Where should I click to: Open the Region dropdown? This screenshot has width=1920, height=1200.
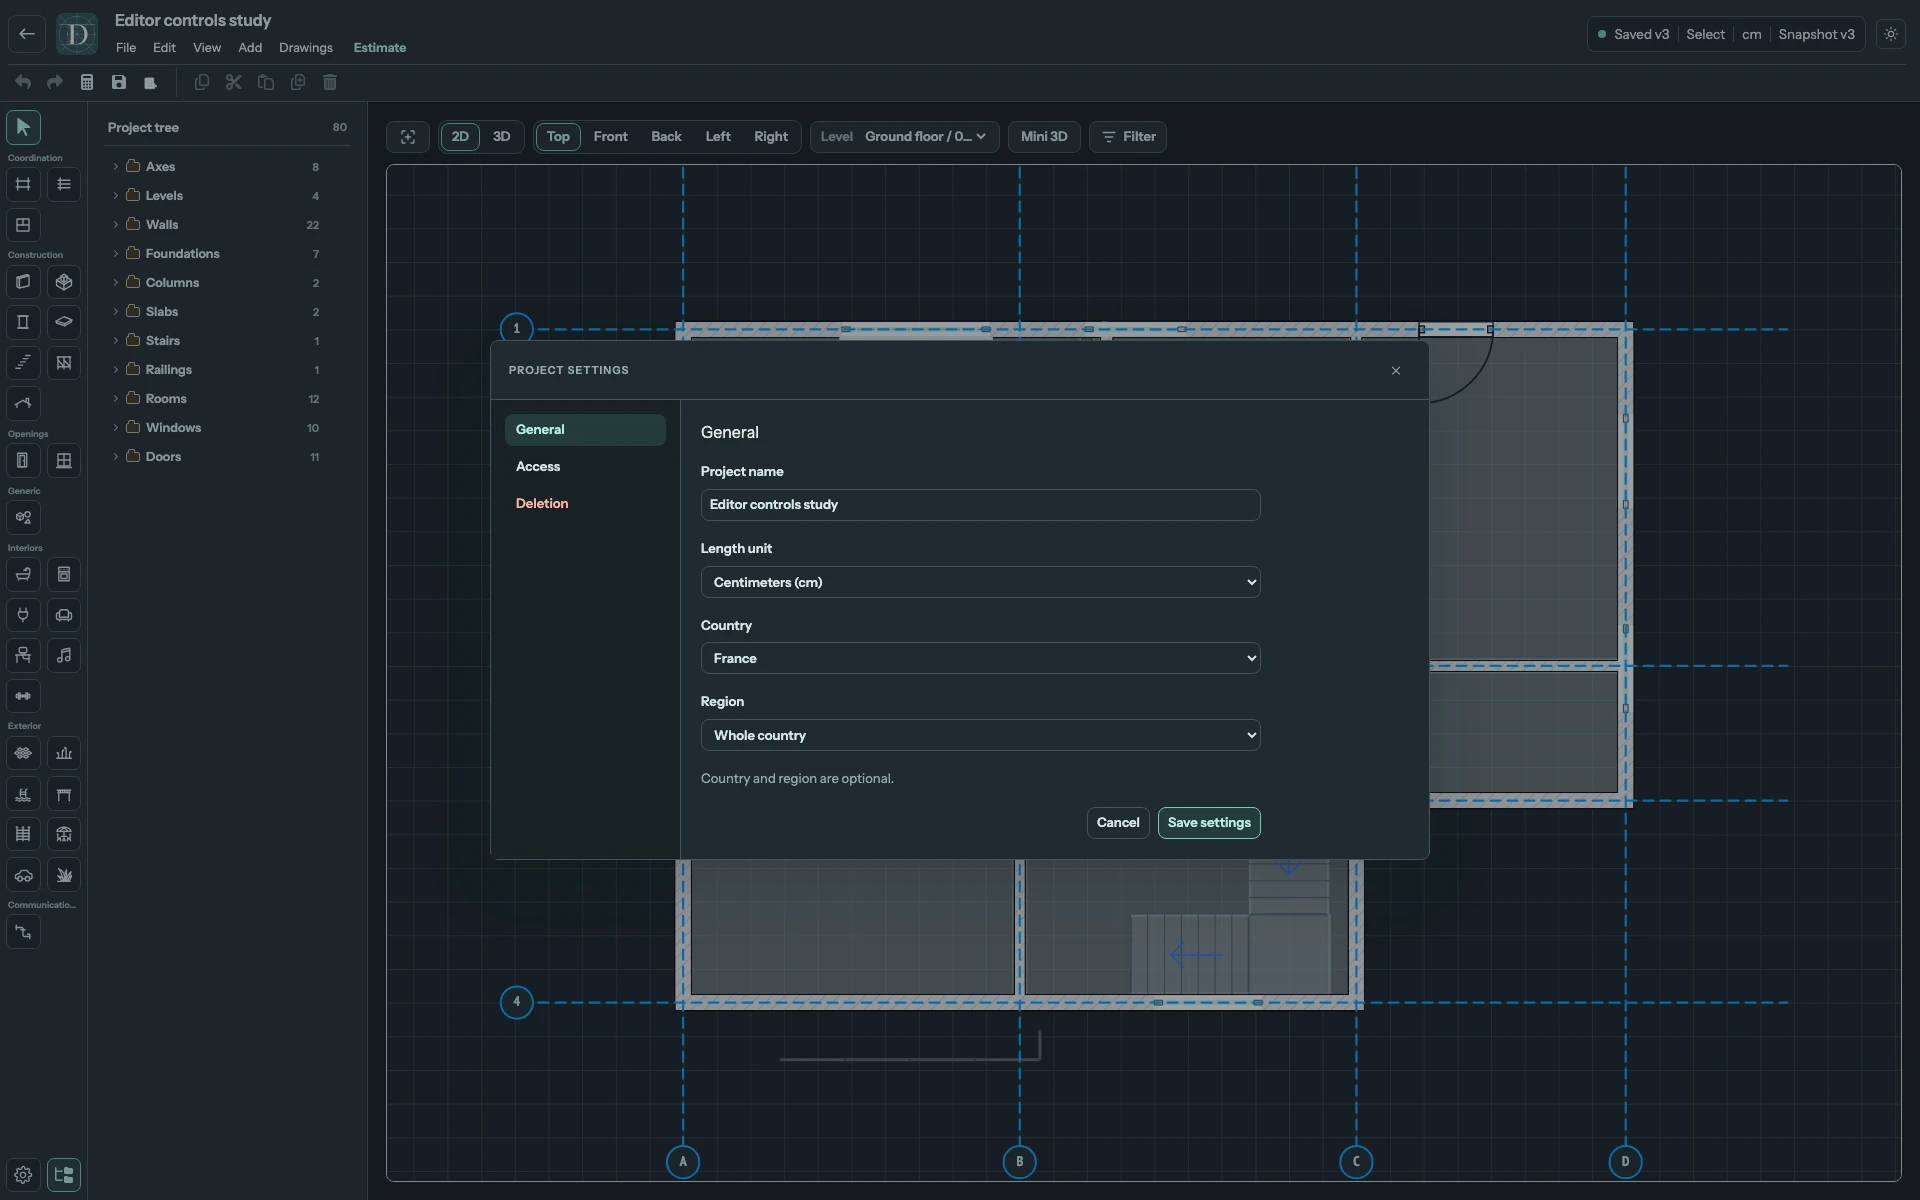point(980,735)
